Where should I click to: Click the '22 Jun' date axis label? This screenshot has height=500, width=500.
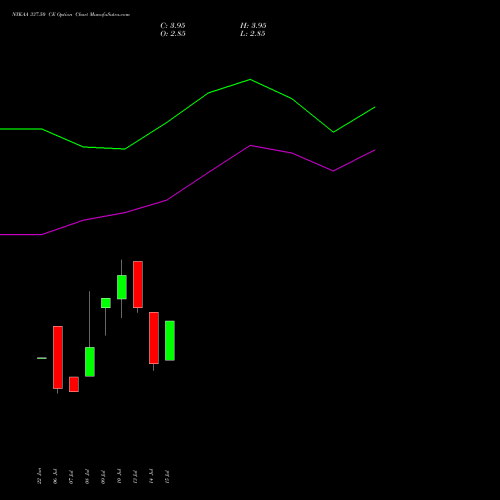(39, 476)
